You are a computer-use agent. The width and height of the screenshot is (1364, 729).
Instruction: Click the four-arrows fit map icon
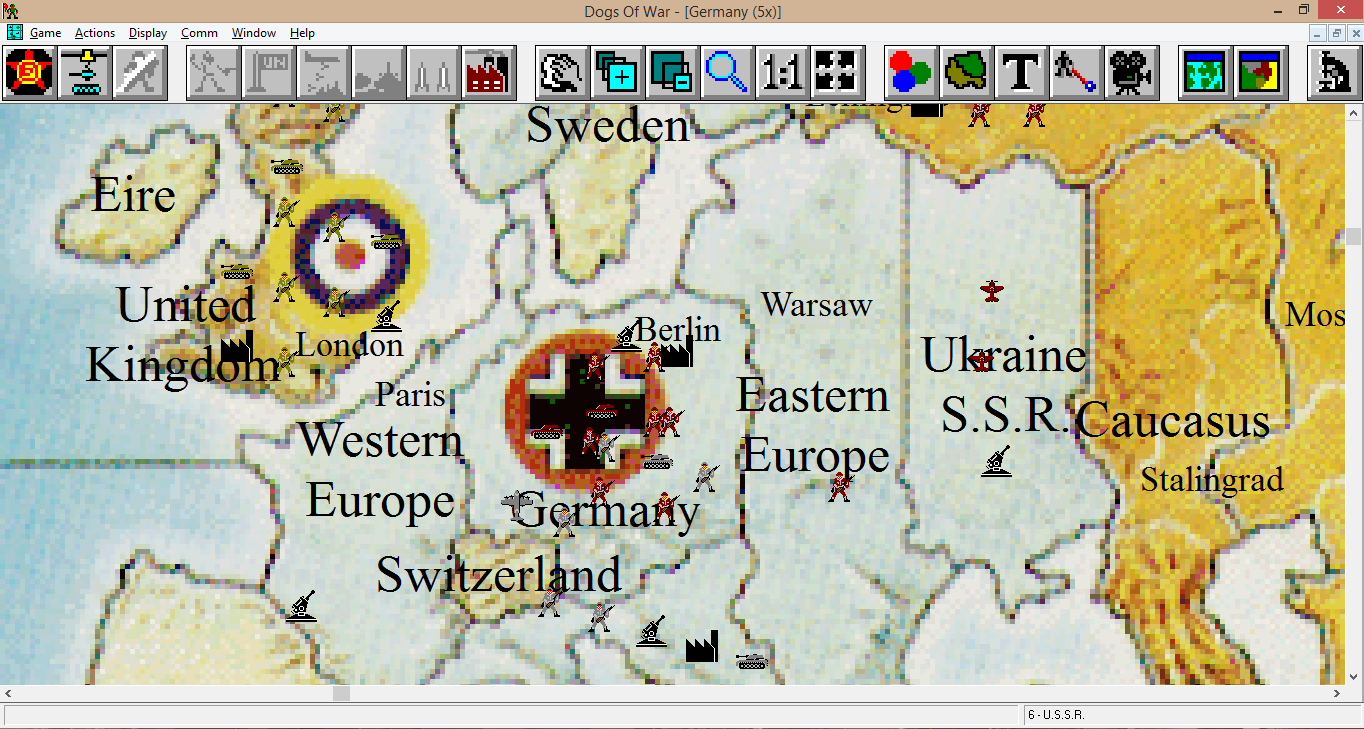838,72
